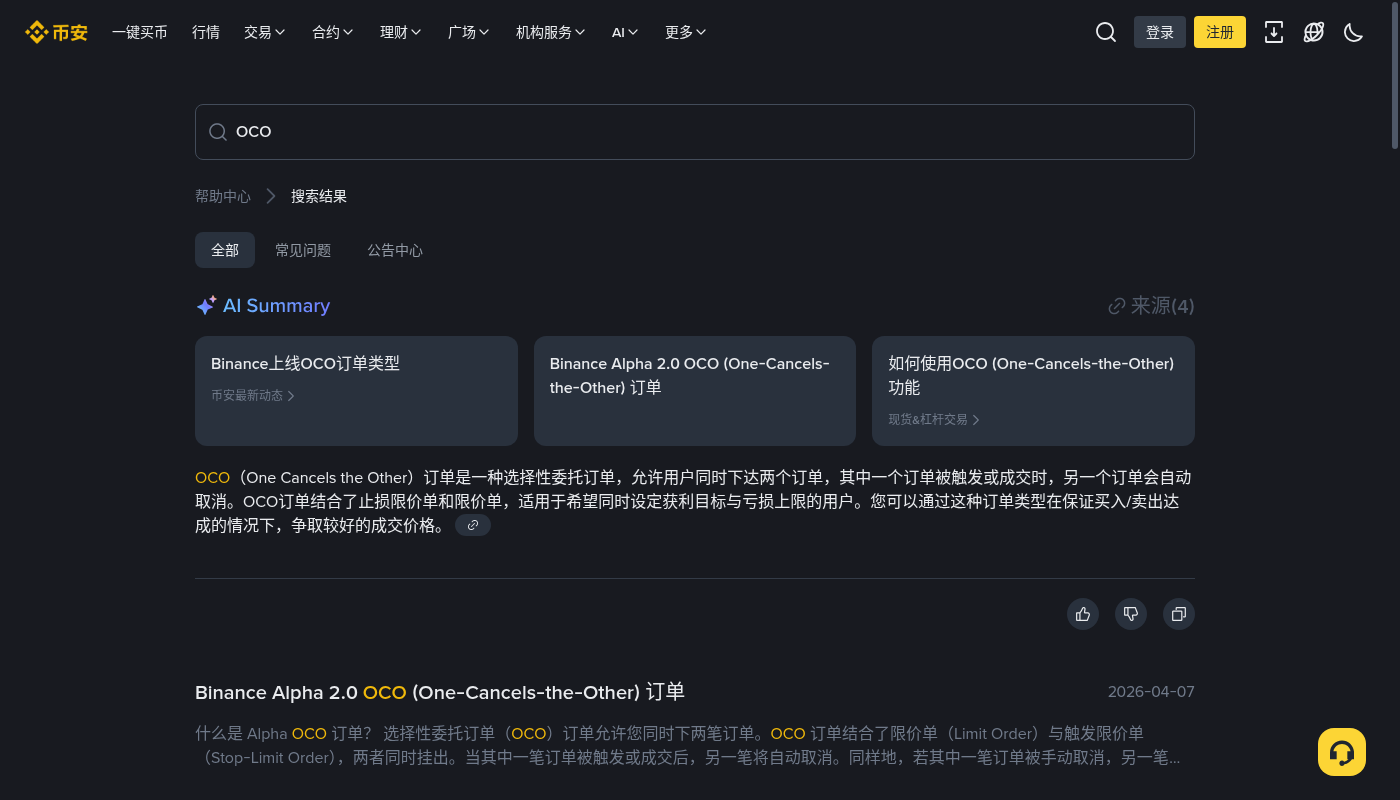Viewport: 1400px width, 800px height.
Task: Open the Binance上线OCO订单类型 source card
Action: pyautogui.click(x=356, y=391)
